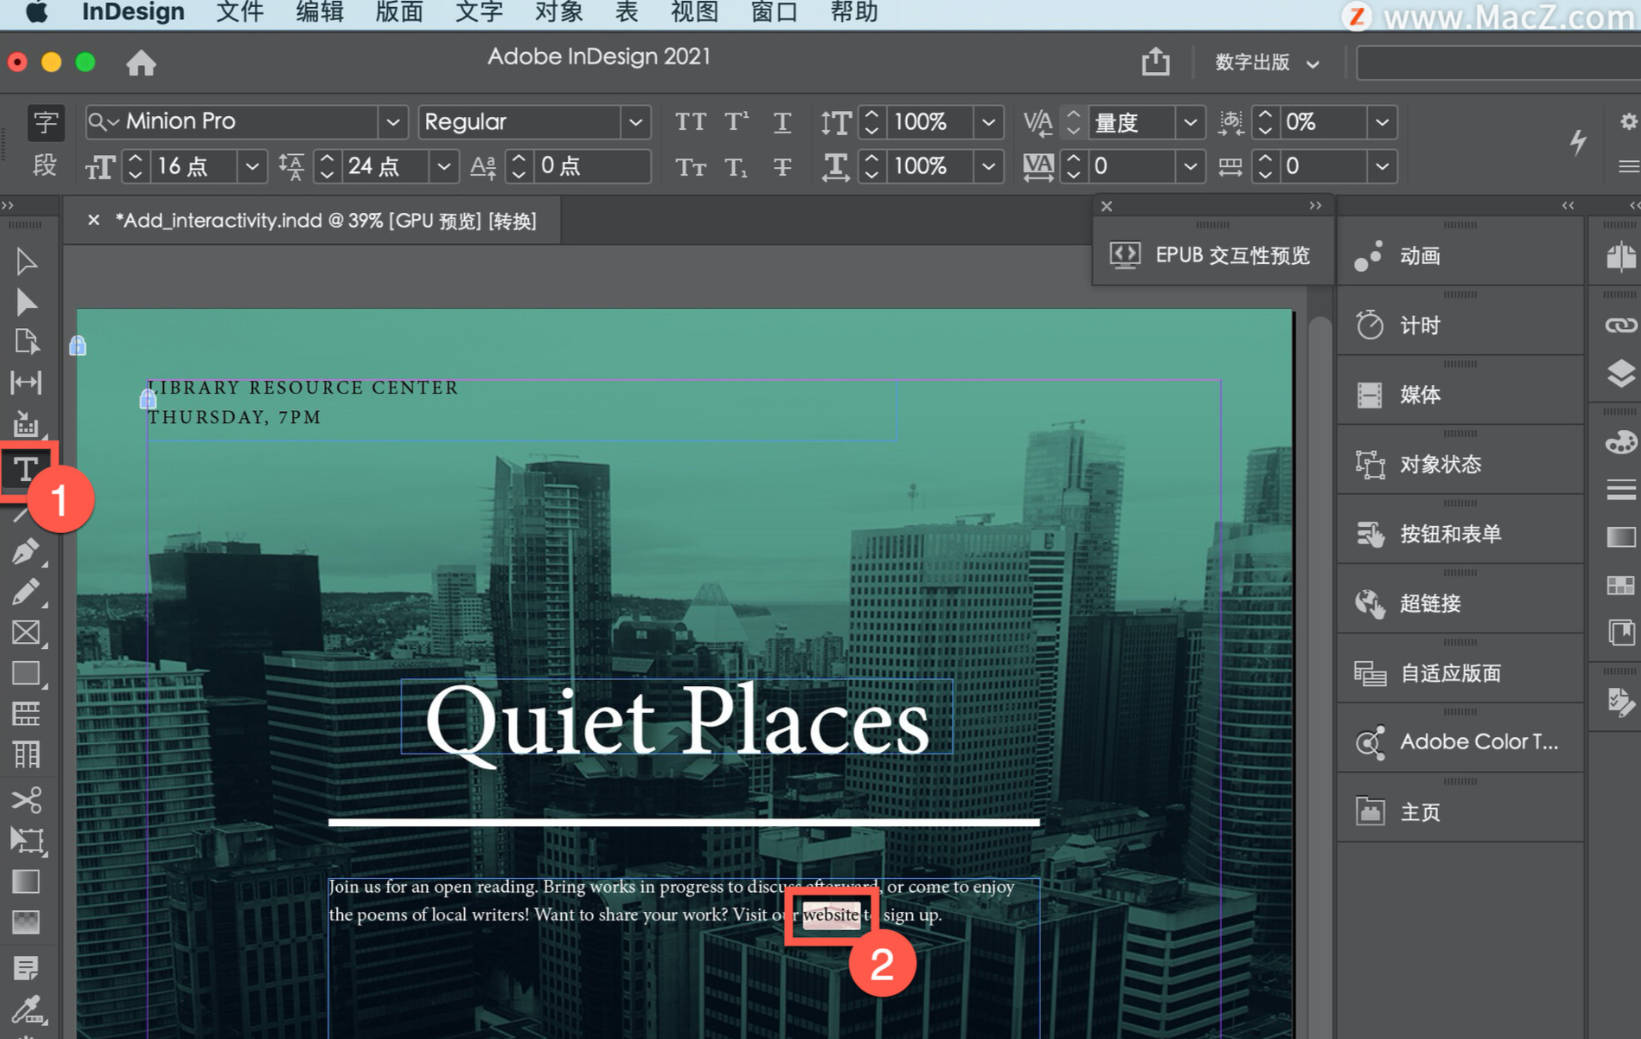Viewport: 1641px width, 1039px height.
Task: Open the 超链接 (Hyperlinks) panel
Action: tap(1430, 603)
